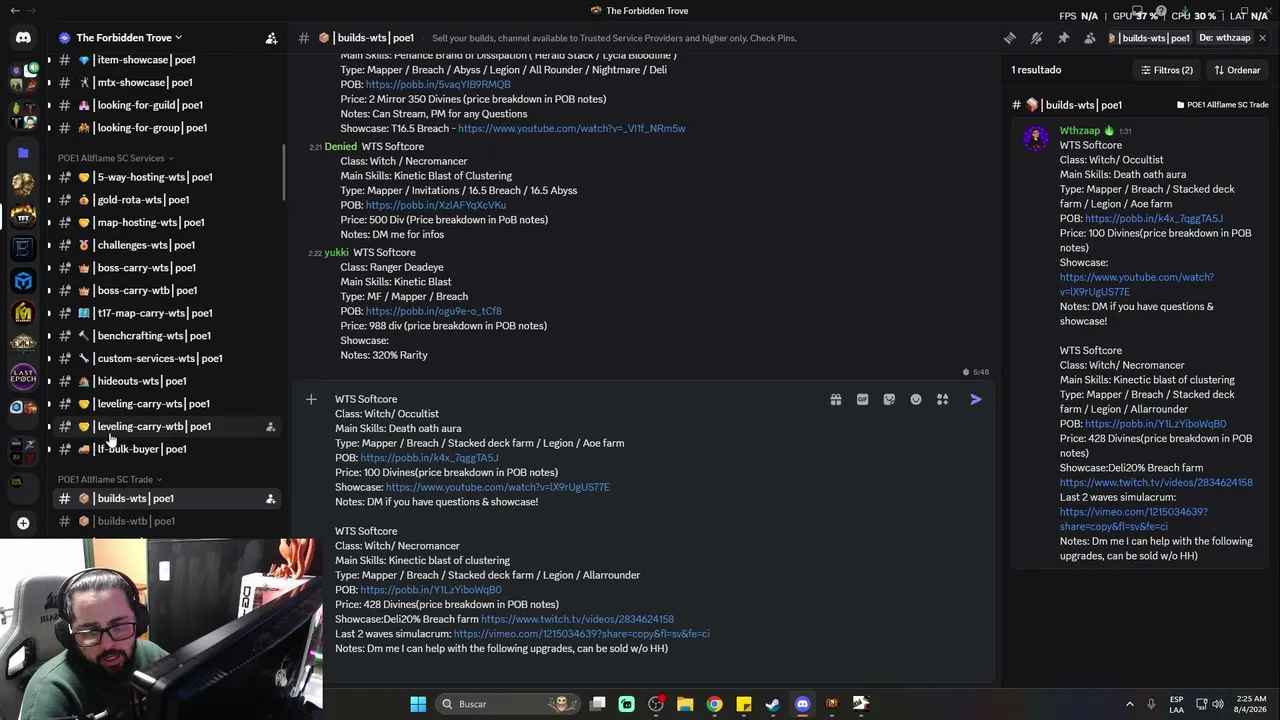The image size is (1280, 720).
Task: Open the microphone indicator in system tray
Action: 1151,704
